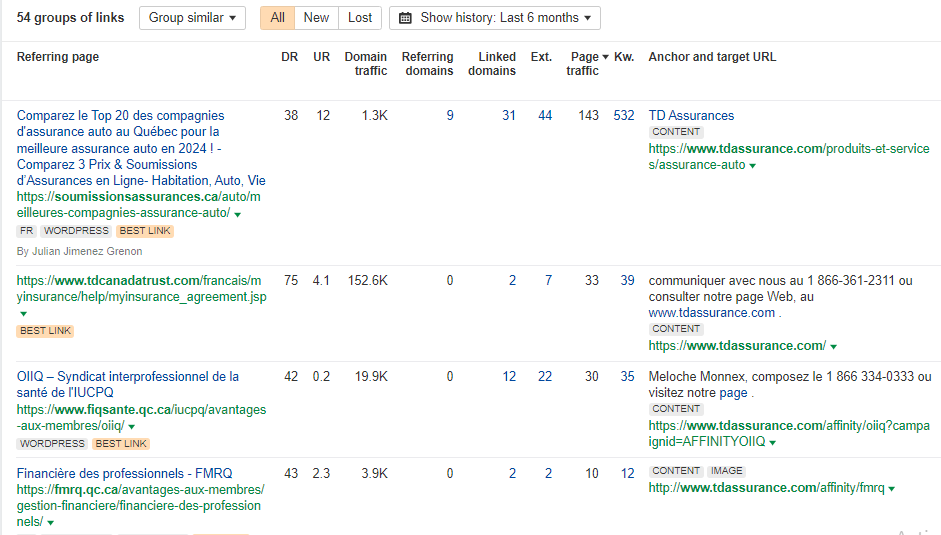Click the www.tdassurance.com anchor text link
This screenshot has width=941, height=535.
tap(711, 313)
